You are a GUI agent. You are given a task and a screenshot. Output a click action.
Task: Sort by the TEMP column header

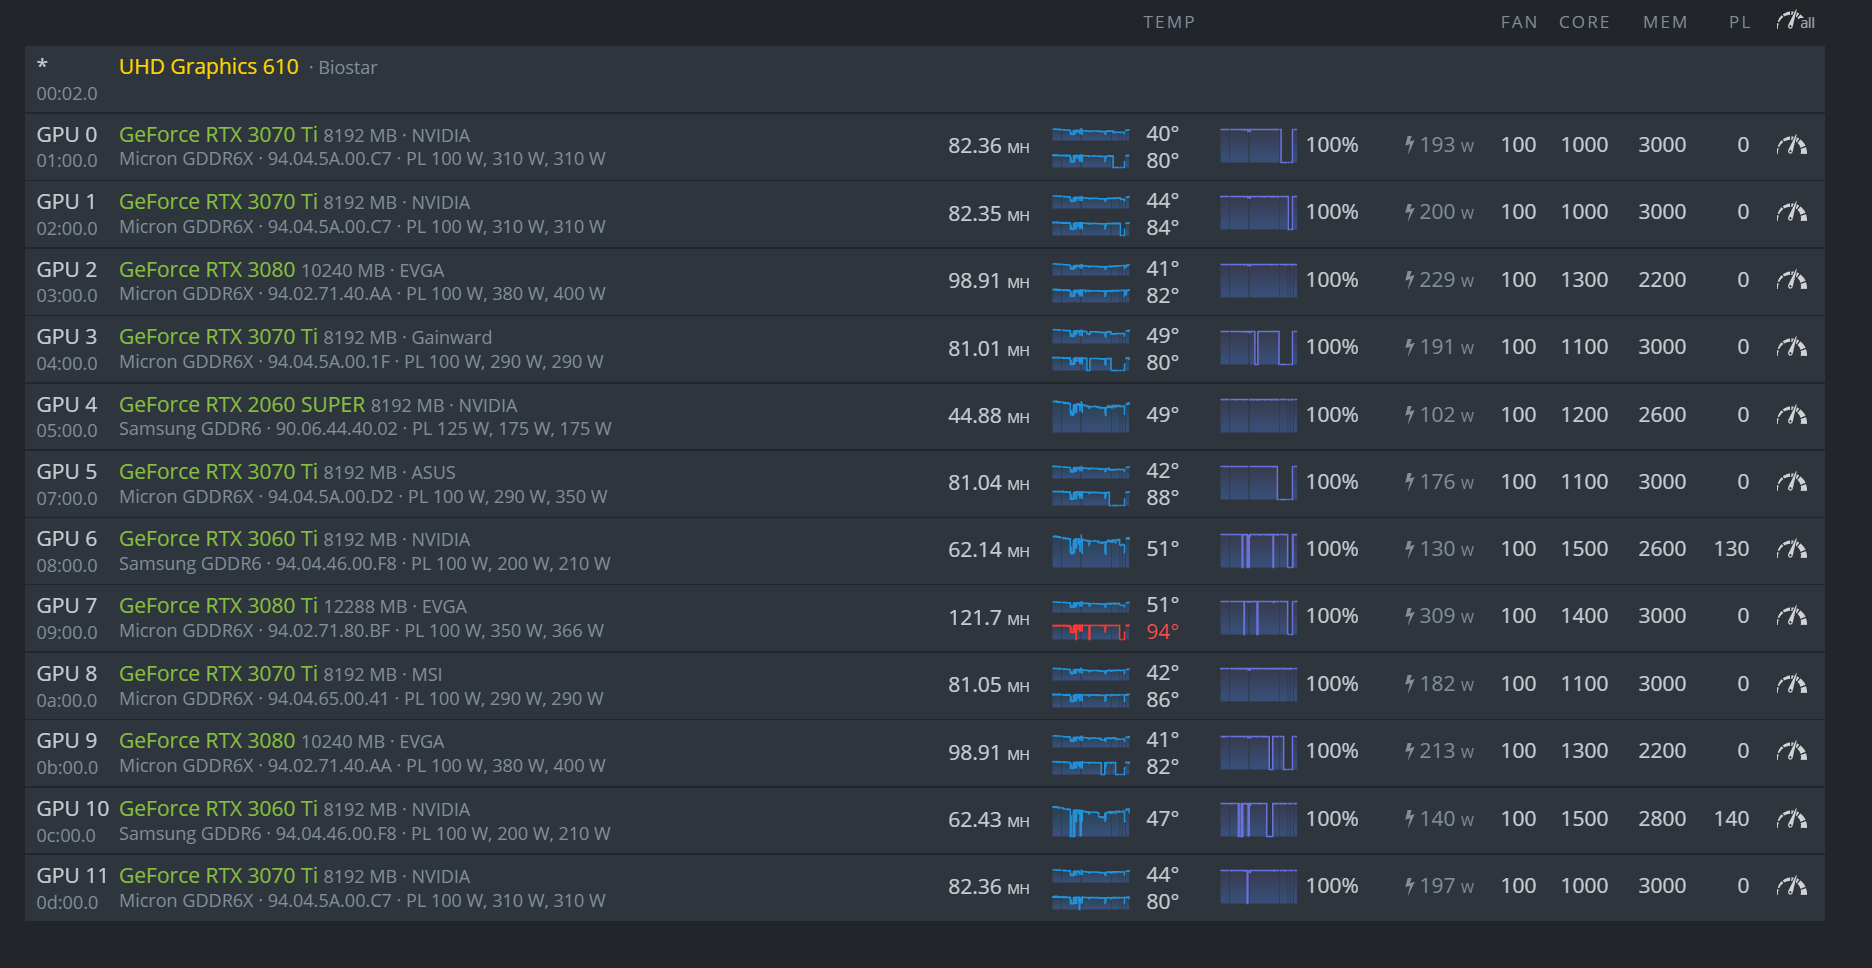pos(1169,21)
